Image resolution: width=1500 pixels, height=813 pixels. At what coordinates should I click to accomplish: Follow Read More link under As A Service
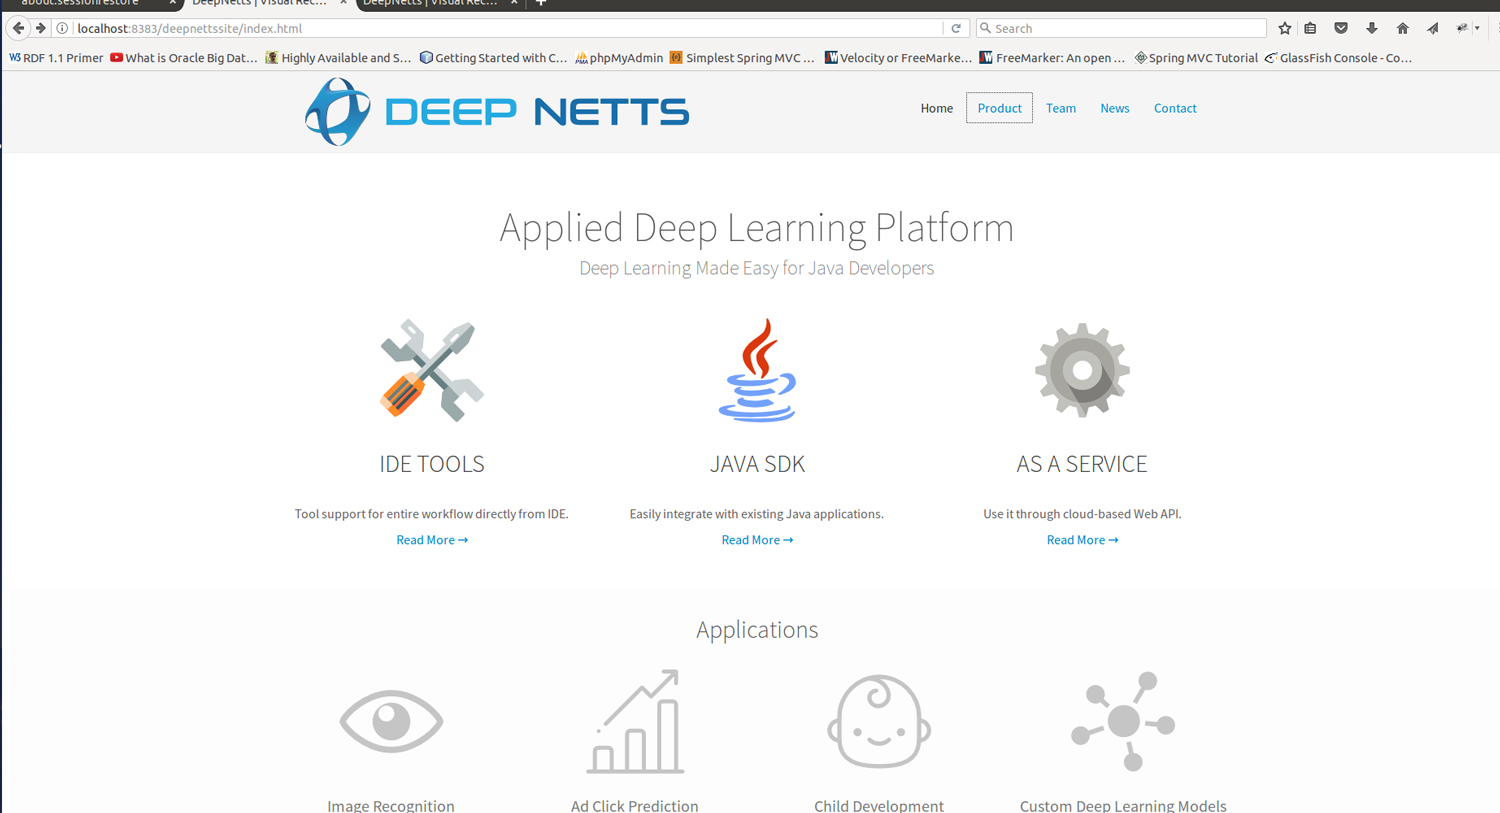tap(1082, 540)
